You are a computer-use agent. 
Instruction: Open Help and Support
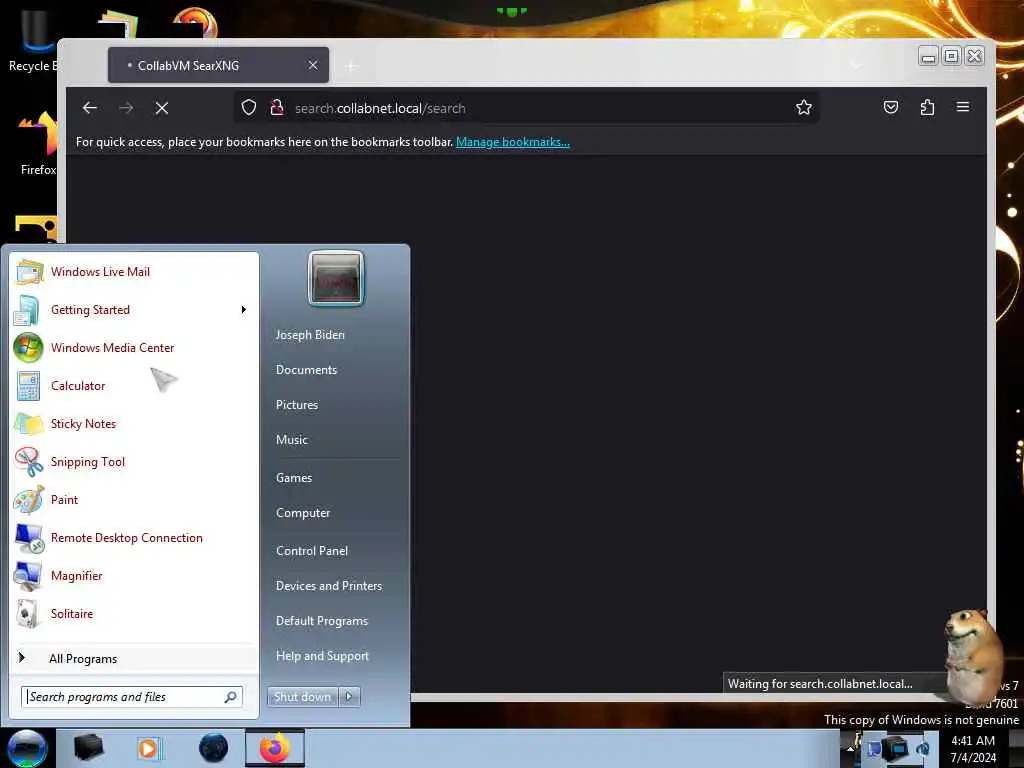(x=323, y=656)
